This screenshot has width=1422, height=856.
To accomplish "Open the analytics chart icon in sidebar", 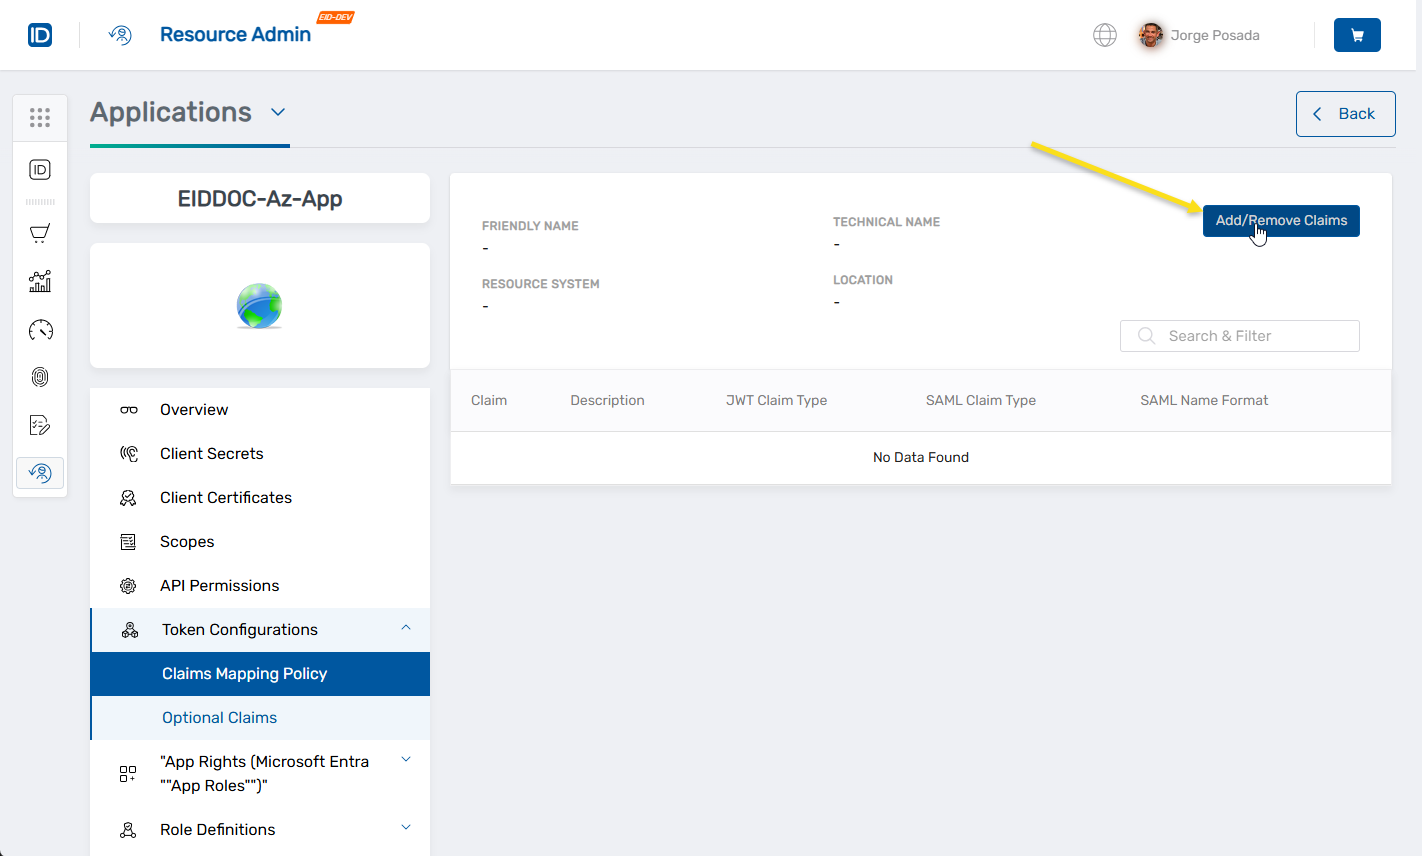I will [x=40, y=282].
